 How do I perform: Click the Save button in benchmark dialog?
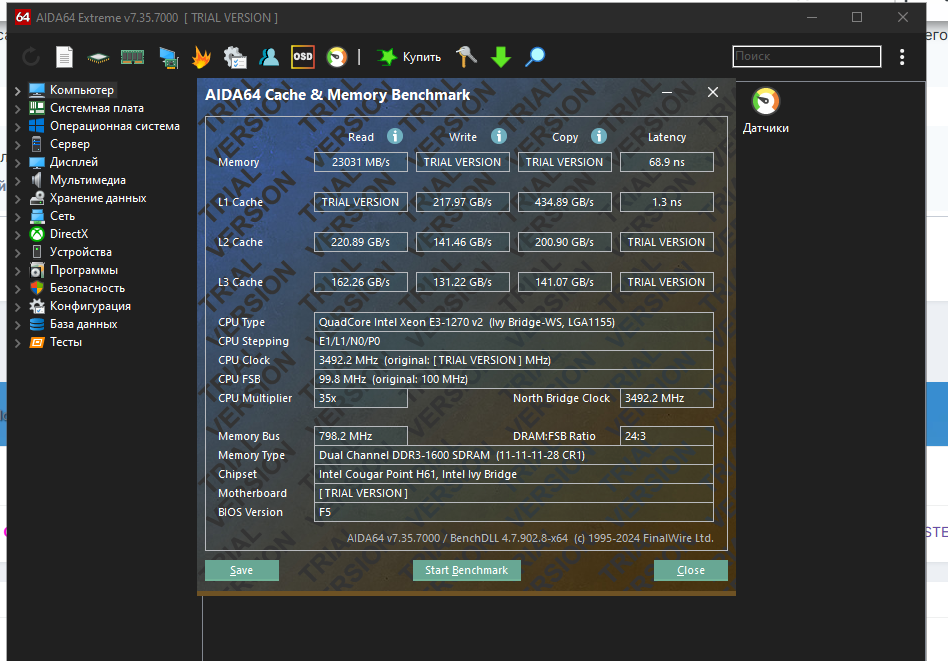click(x=241, y=570)
